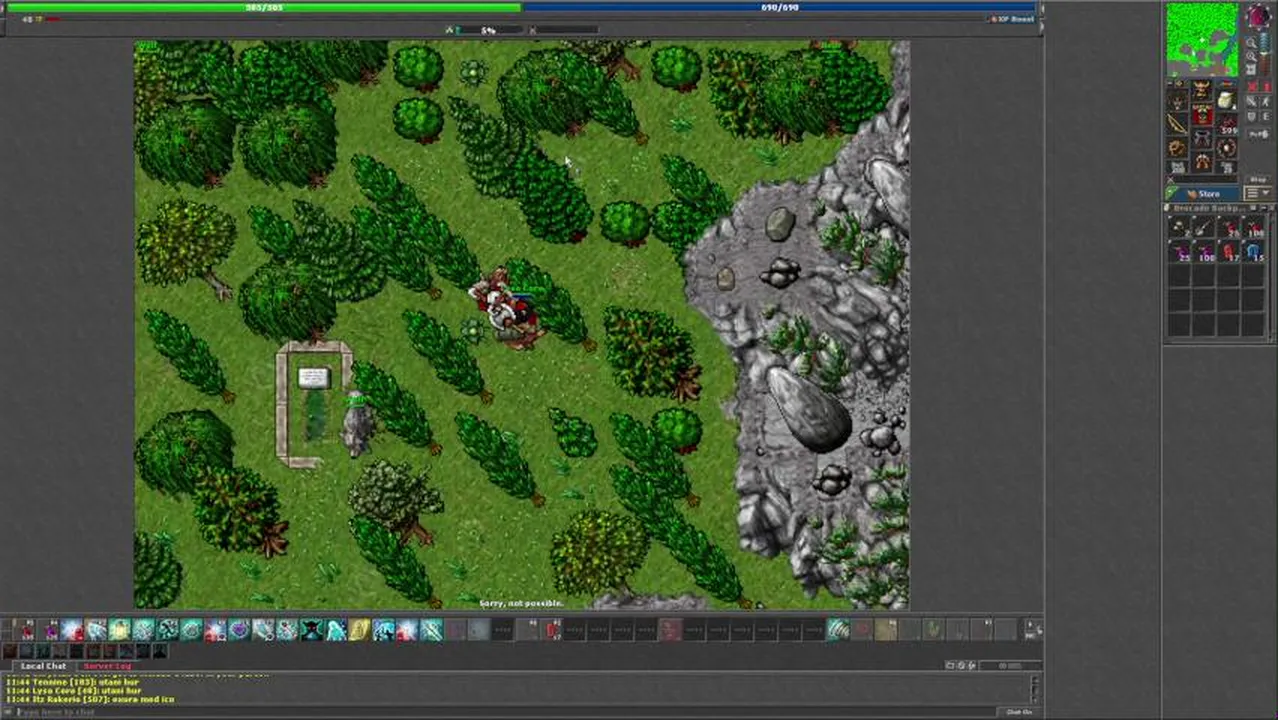Viewport: 1278px width, 720px height.
Task: Click the chat line 'exura med ico'
Action: (x=143, y=699)
